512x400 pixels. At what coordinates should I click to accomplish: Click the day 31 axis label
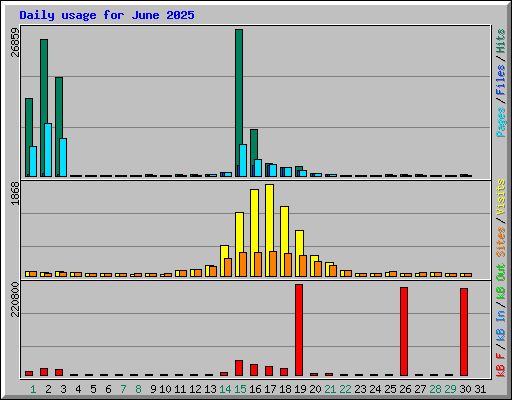pos(480,389)
